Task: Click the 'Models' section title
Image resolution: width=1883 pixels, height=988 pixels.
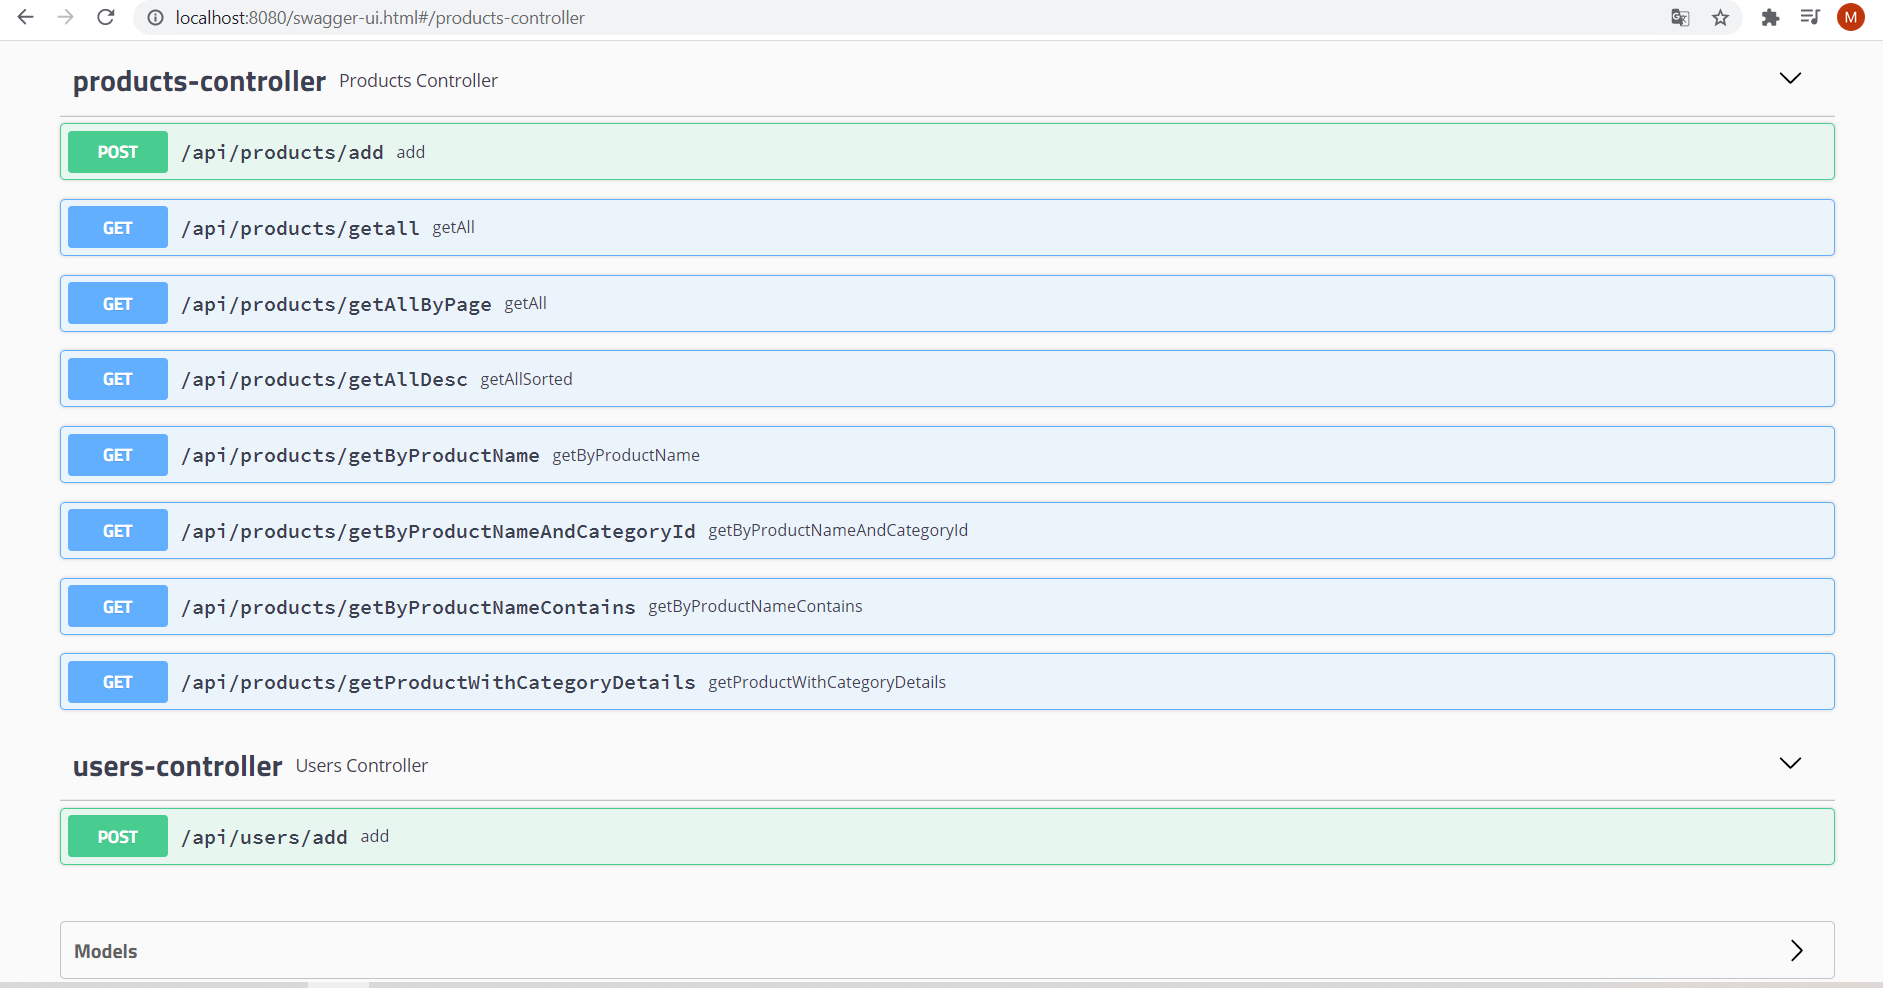Action: [106, 951]
